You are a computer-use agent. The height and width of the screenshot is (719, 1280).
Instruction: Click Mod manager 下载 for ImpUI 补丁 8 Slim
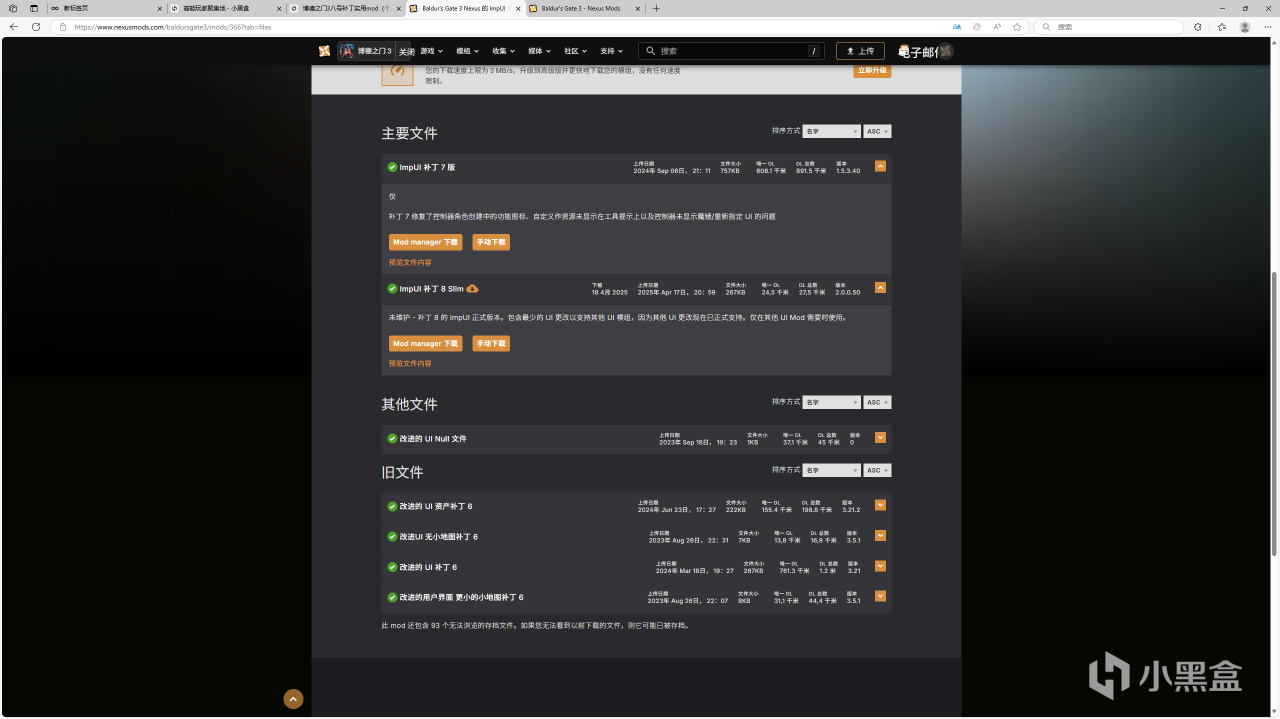(425, 343)
